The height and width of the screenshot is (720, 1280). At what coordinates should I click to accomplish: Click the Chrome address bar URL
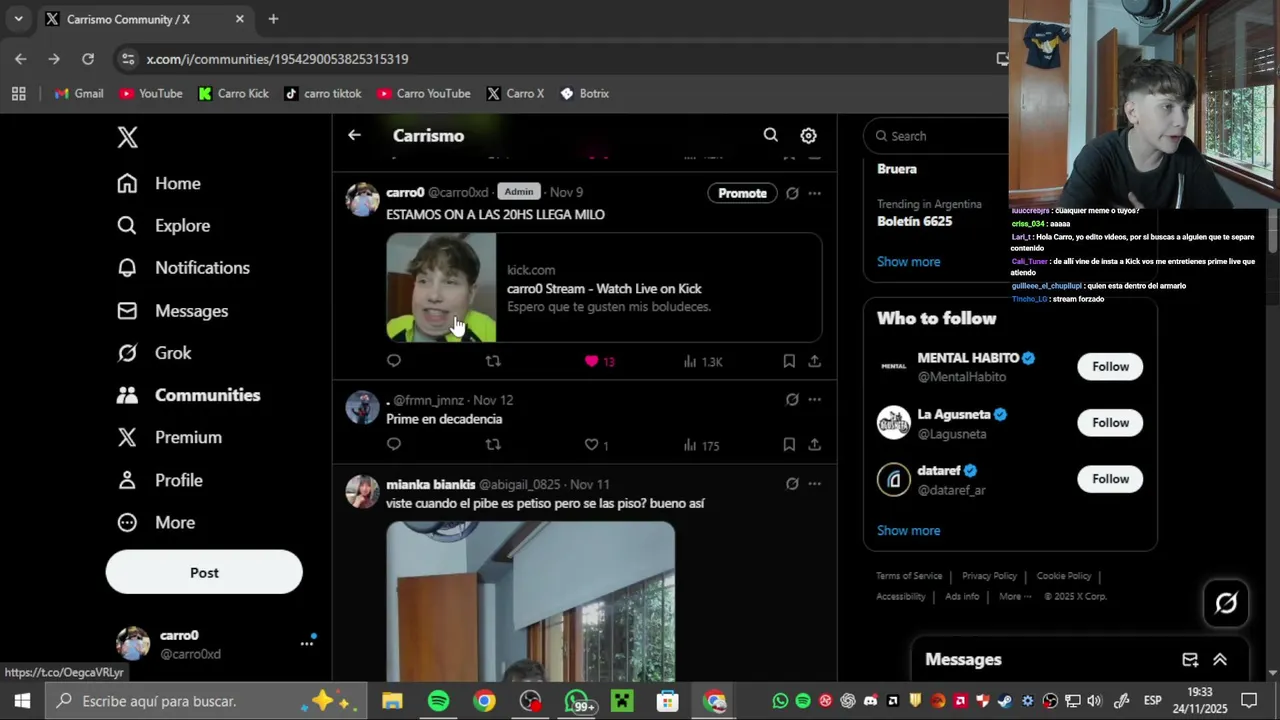277,59
